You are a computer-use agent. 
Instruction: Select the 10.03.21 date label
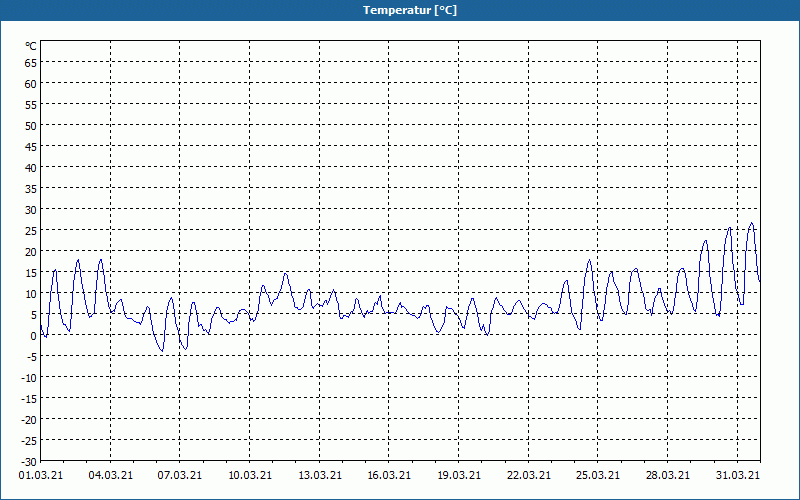coord(250,475)
